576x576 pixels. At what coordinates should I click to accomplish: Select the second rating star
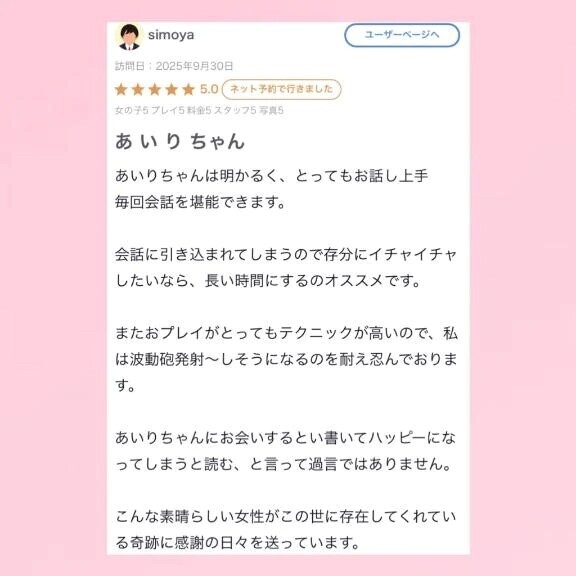[138, 89]
